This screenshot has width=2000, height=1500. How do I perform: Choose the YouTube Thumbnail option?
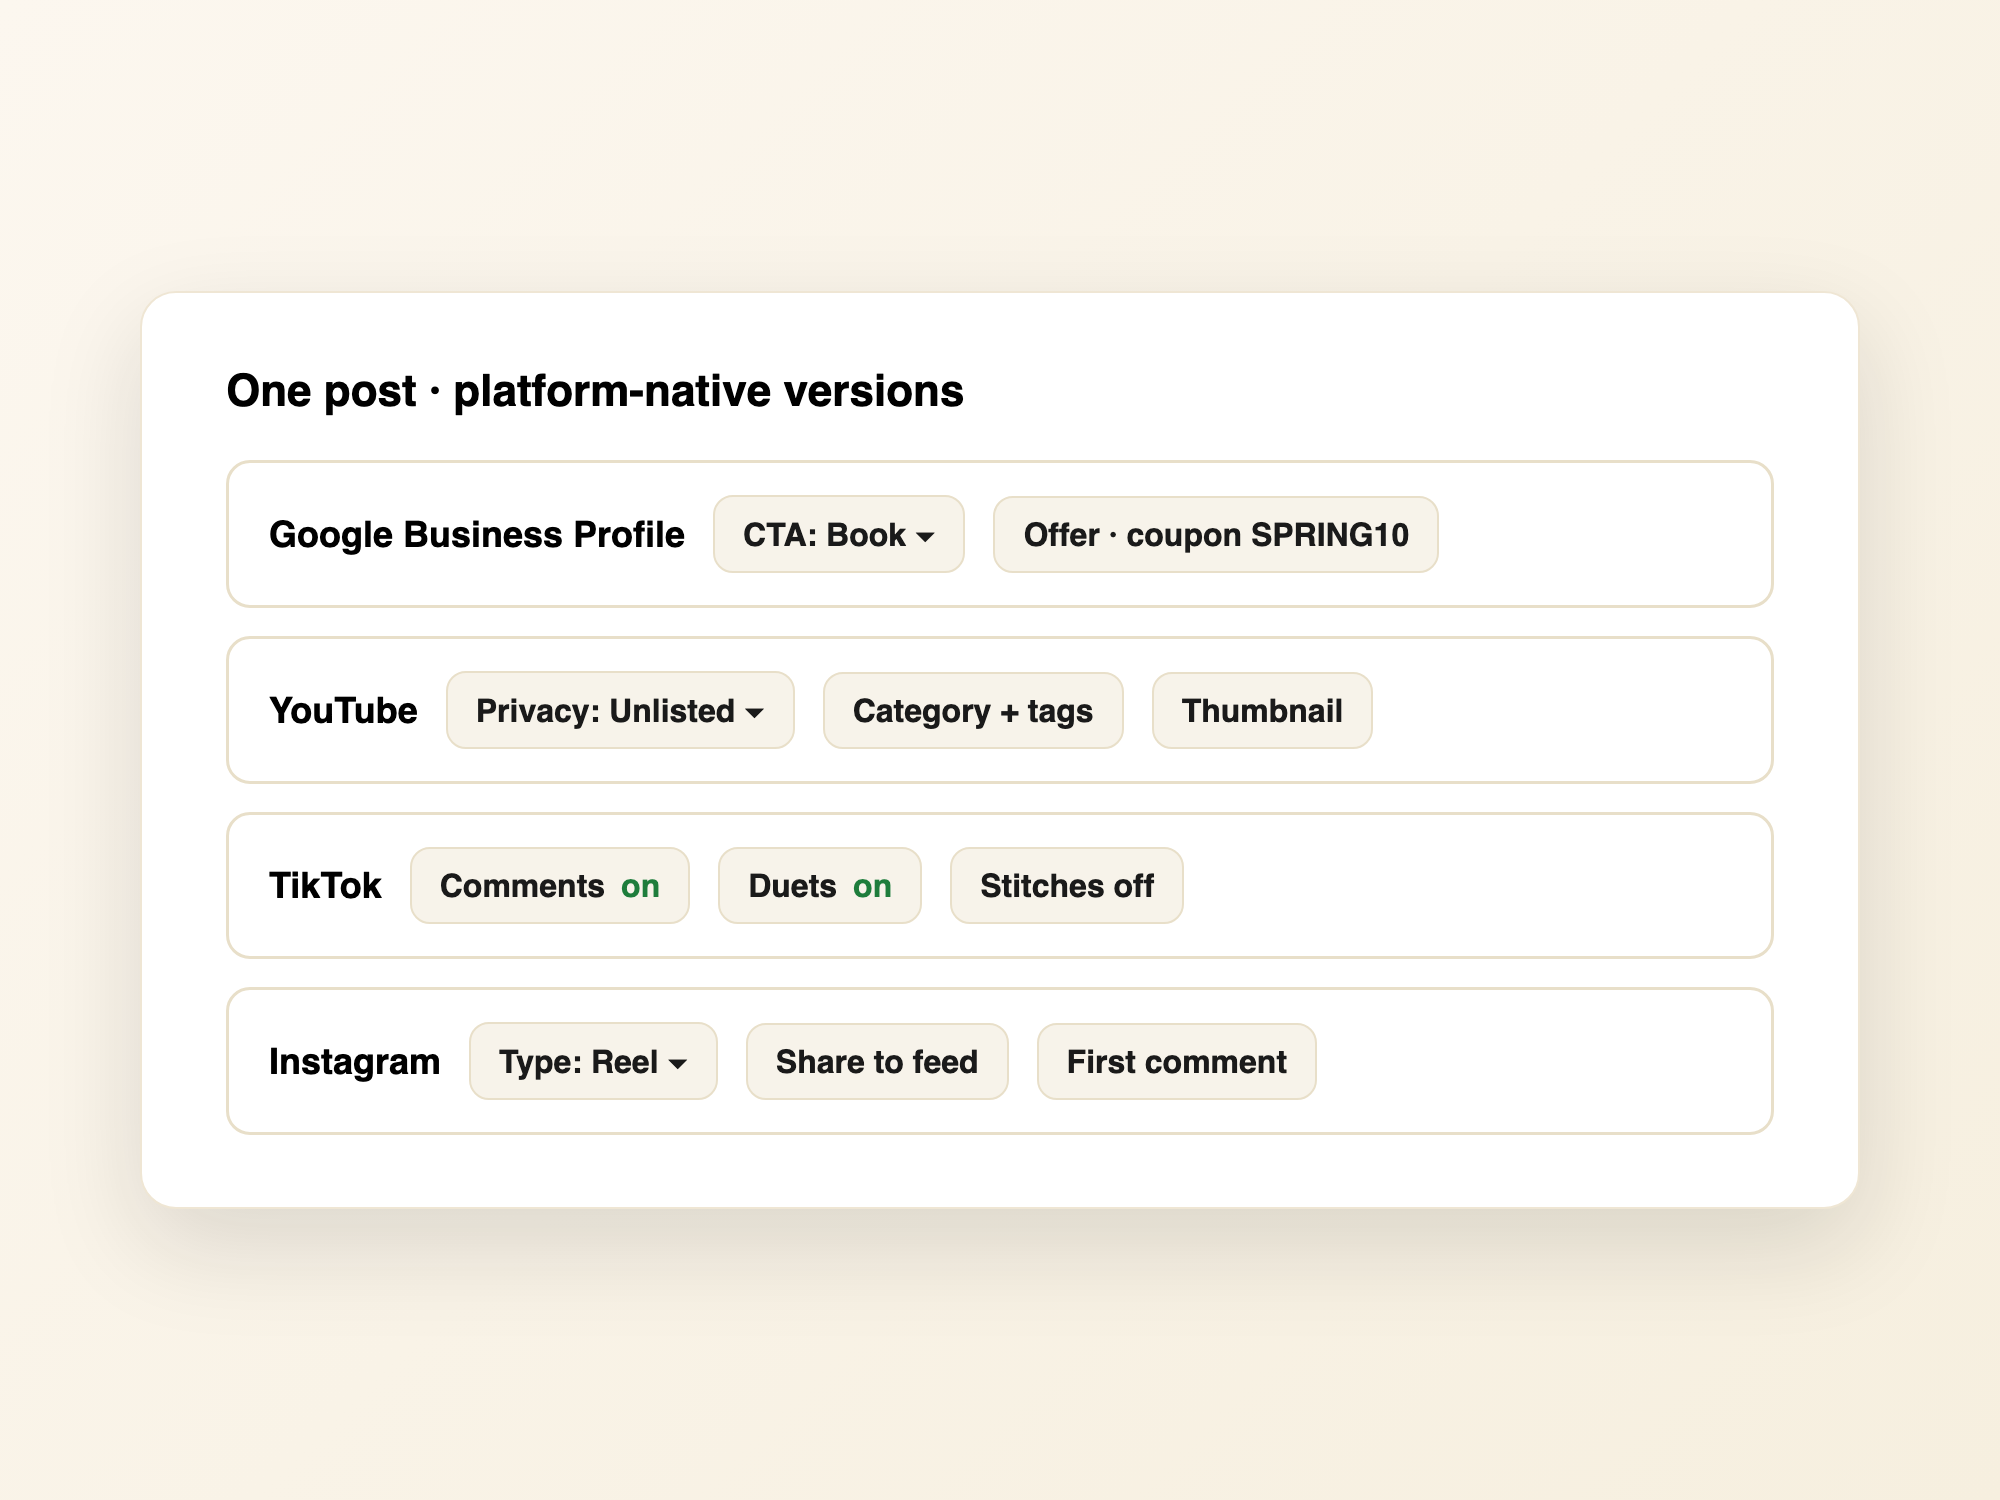1262,710
